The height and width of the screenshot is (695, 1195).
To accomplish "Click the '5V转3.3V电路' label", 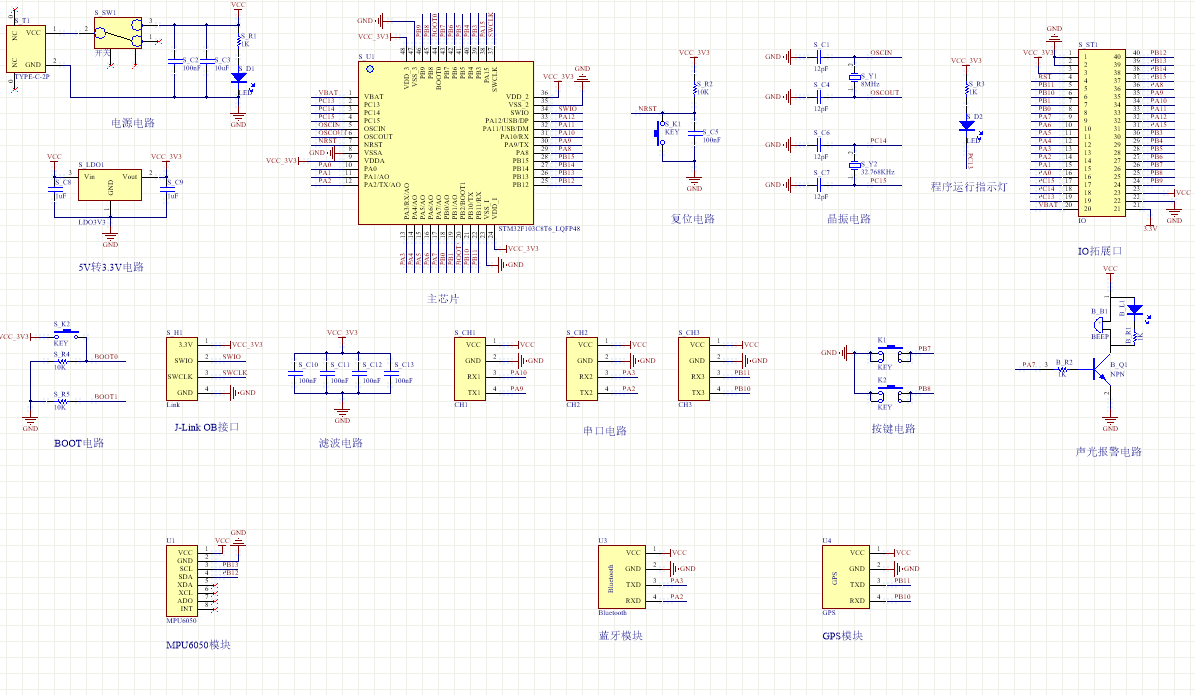I will click(x=111, y=267).
